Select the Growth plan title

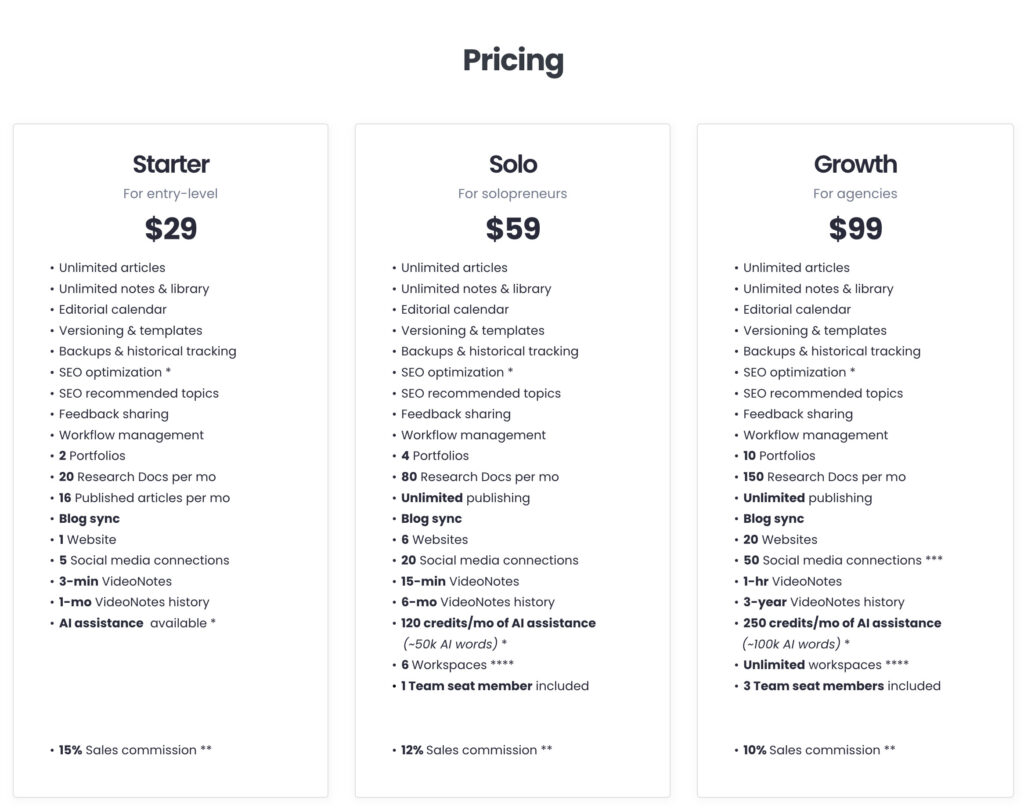855,164
